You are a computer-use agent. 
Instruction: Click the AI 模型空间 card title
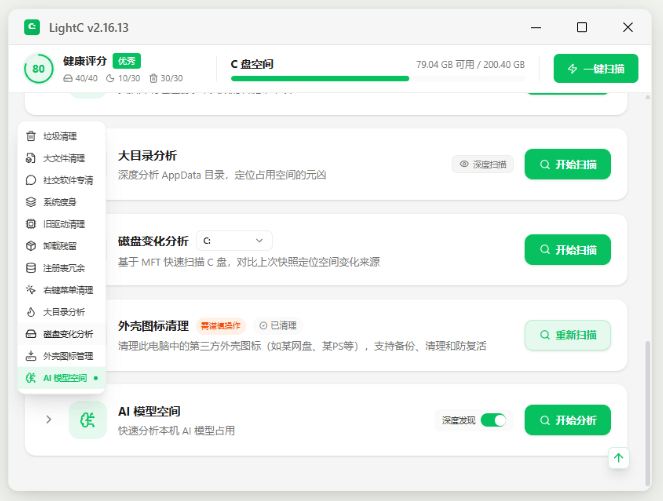tap(149, 411)
